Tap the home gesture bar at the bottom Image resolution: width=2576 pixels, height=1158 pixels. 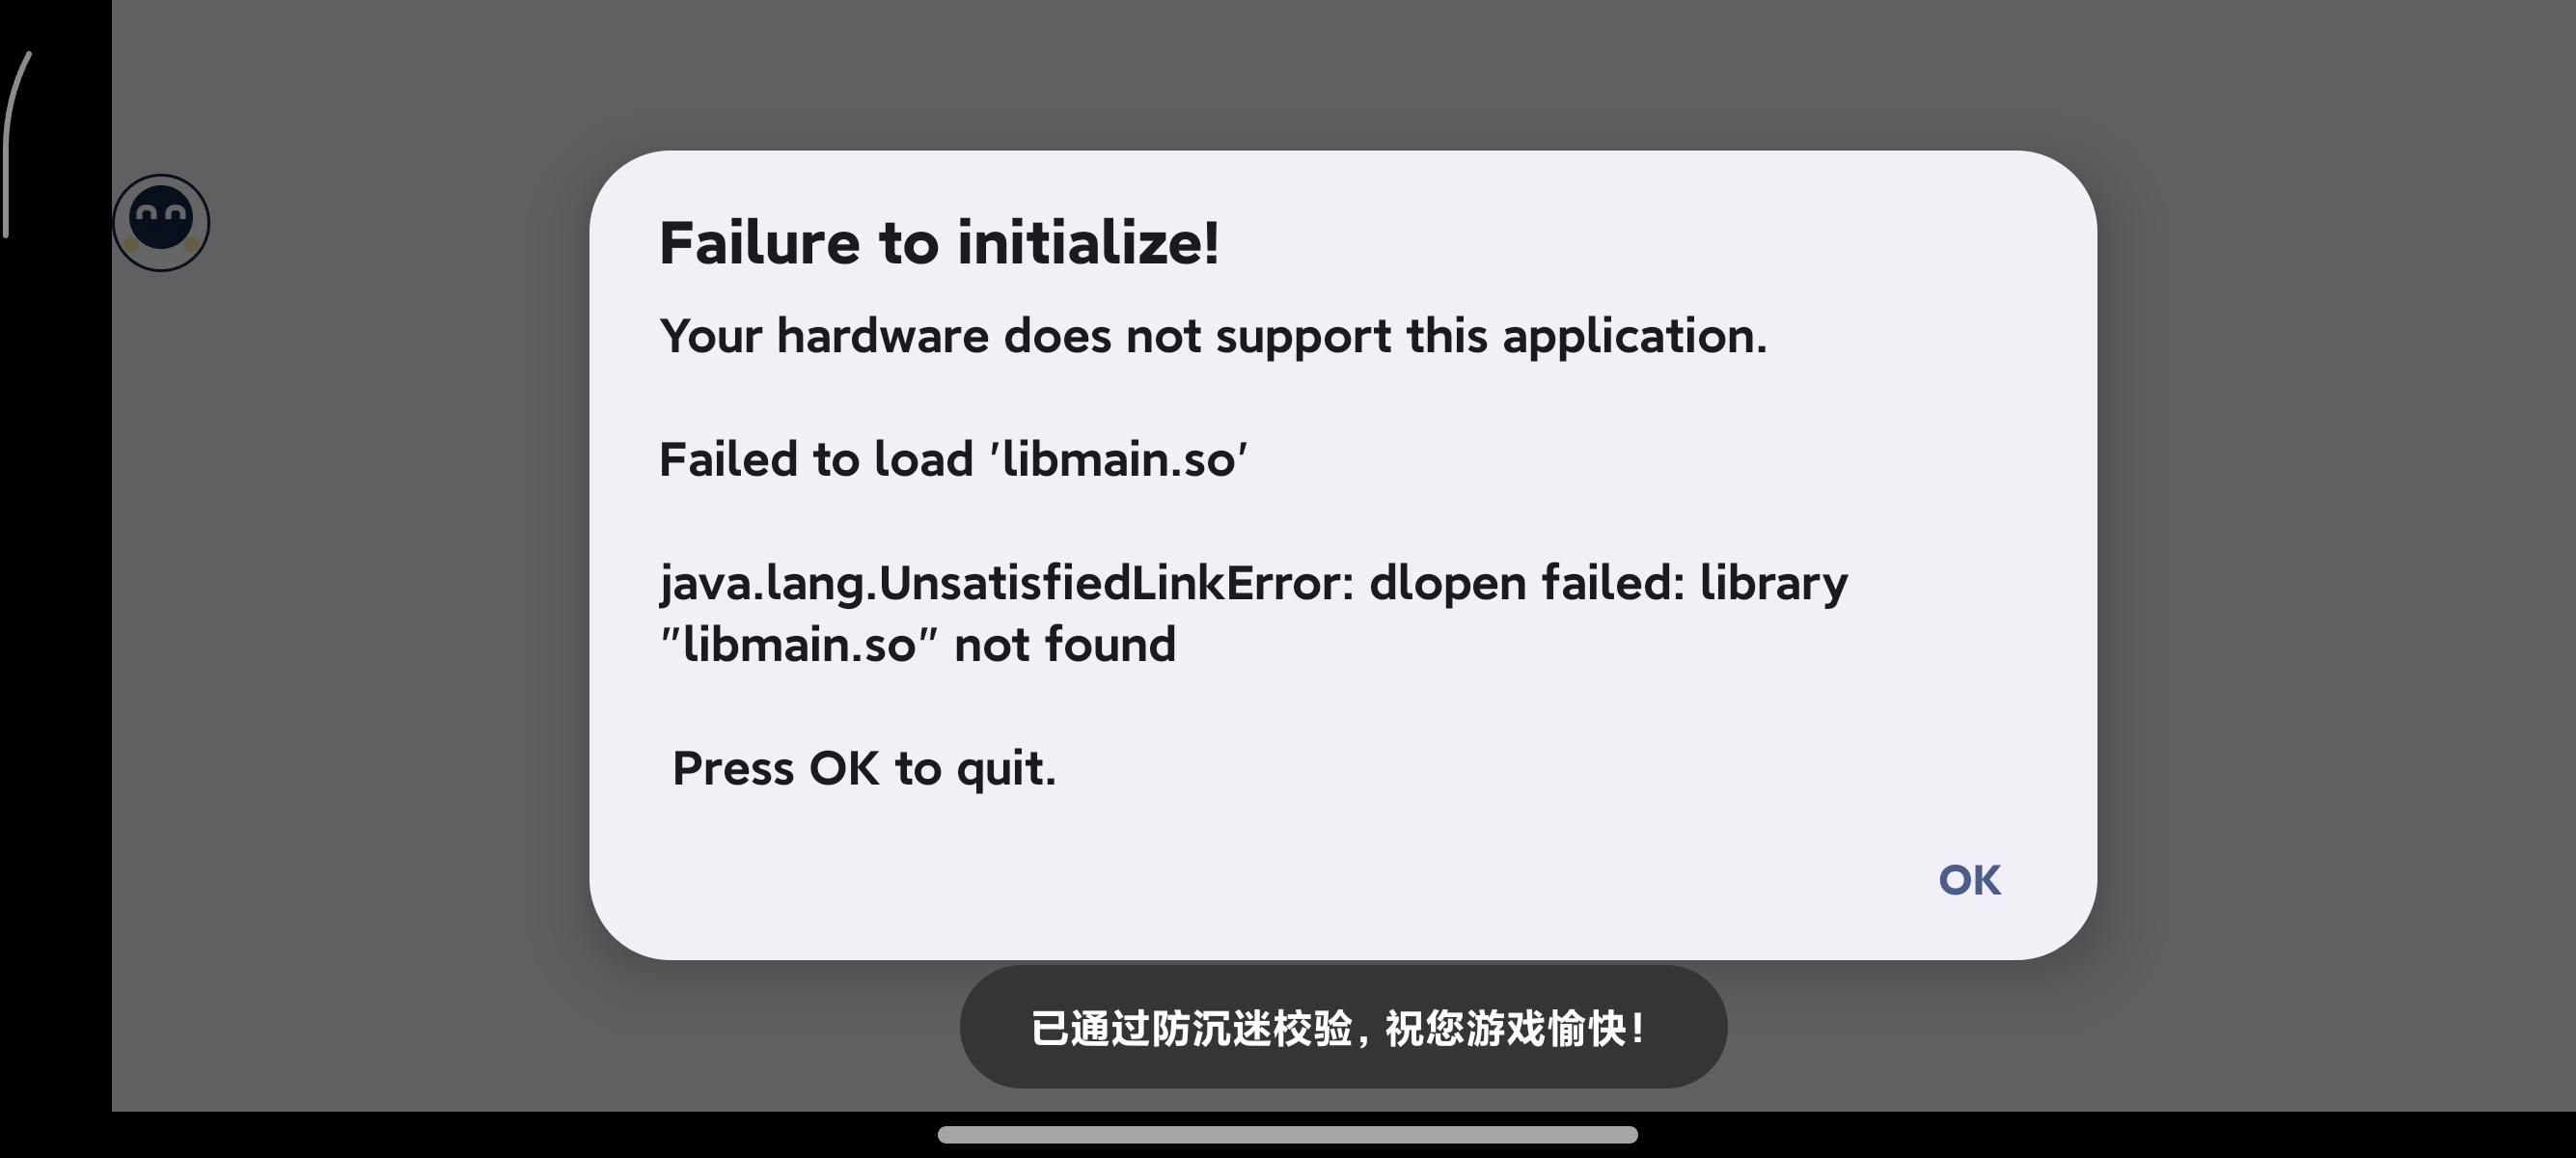pyautogui.click(x=1287, y=1134)
